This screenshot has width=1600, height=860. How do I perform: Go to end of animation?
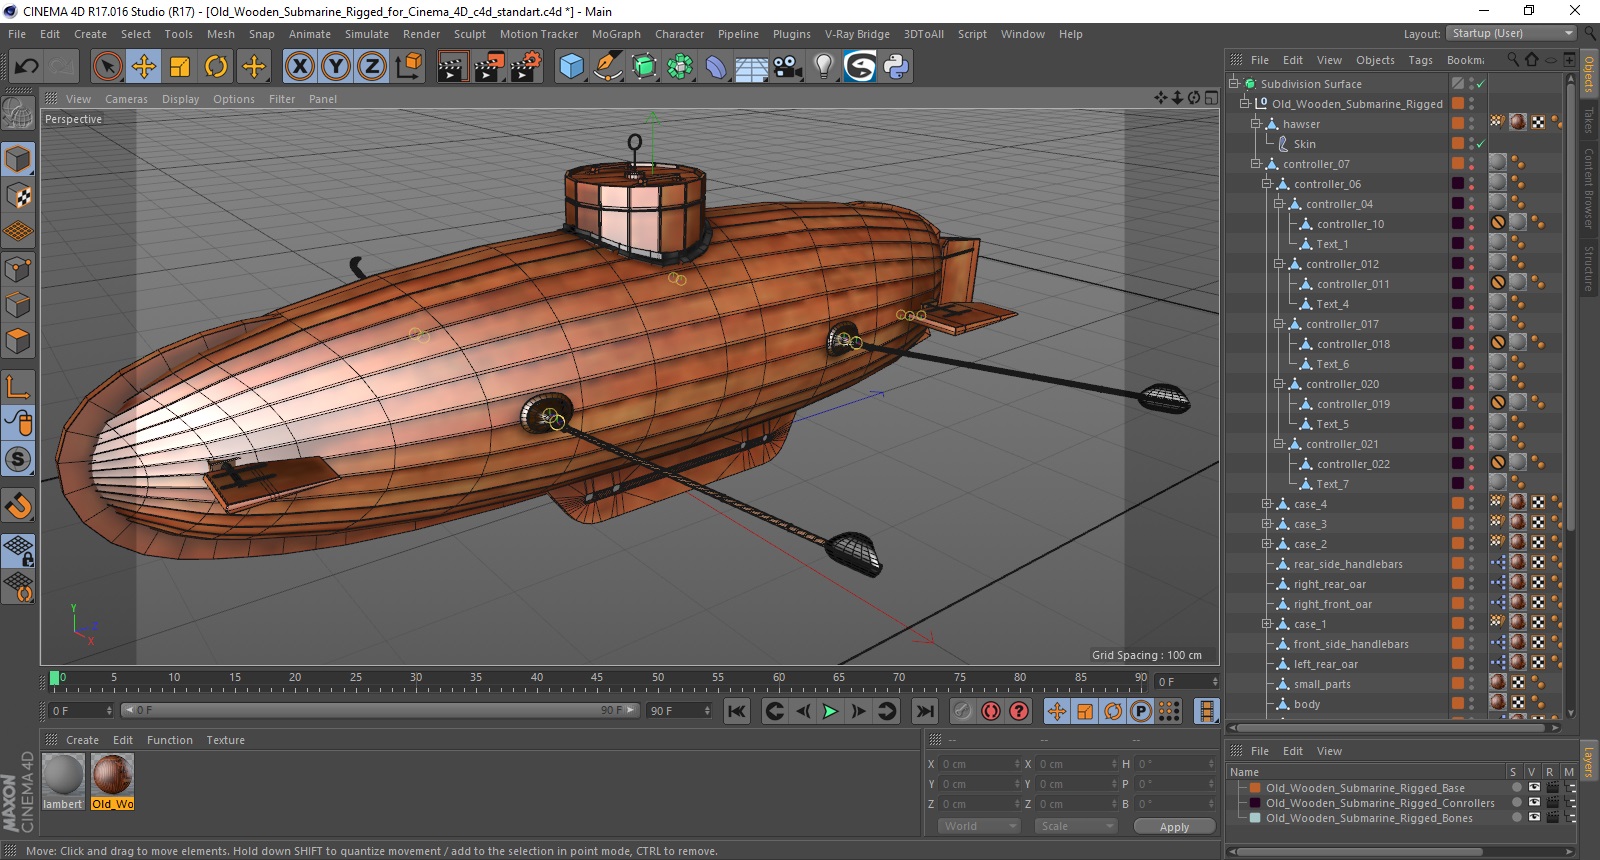[x=925, y=711]
